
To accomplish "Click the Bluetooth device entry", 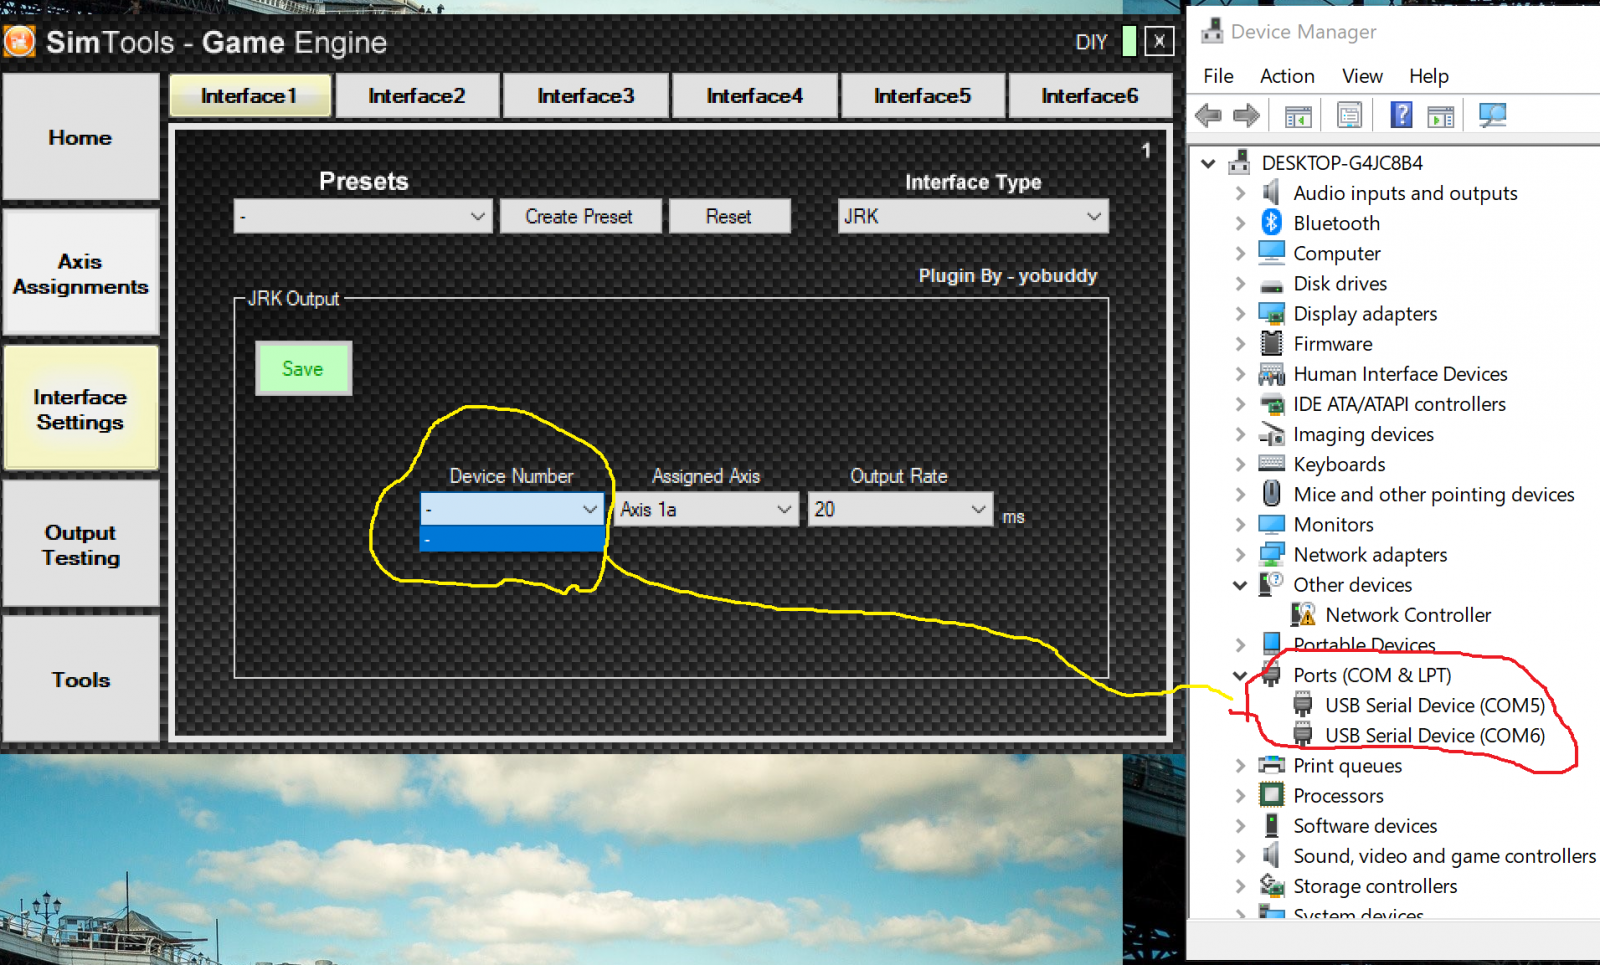I will 1335,223.
